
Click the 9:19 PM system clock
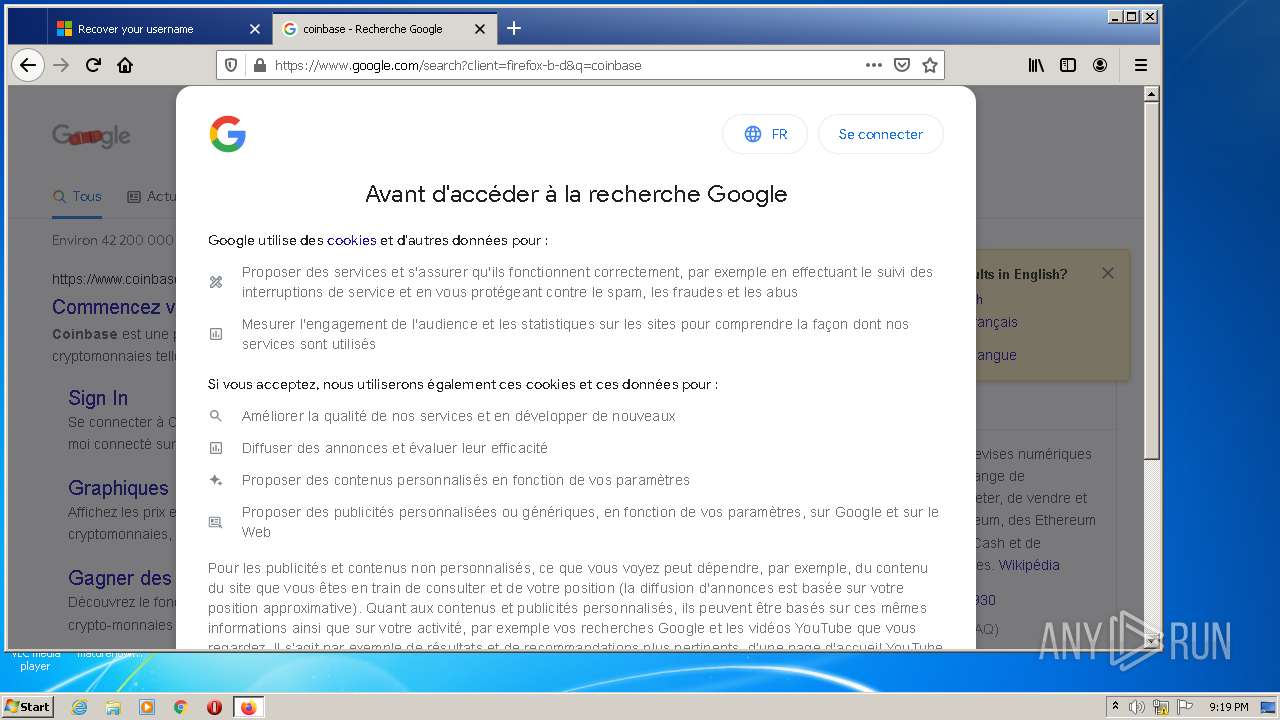coord(1228,707)
